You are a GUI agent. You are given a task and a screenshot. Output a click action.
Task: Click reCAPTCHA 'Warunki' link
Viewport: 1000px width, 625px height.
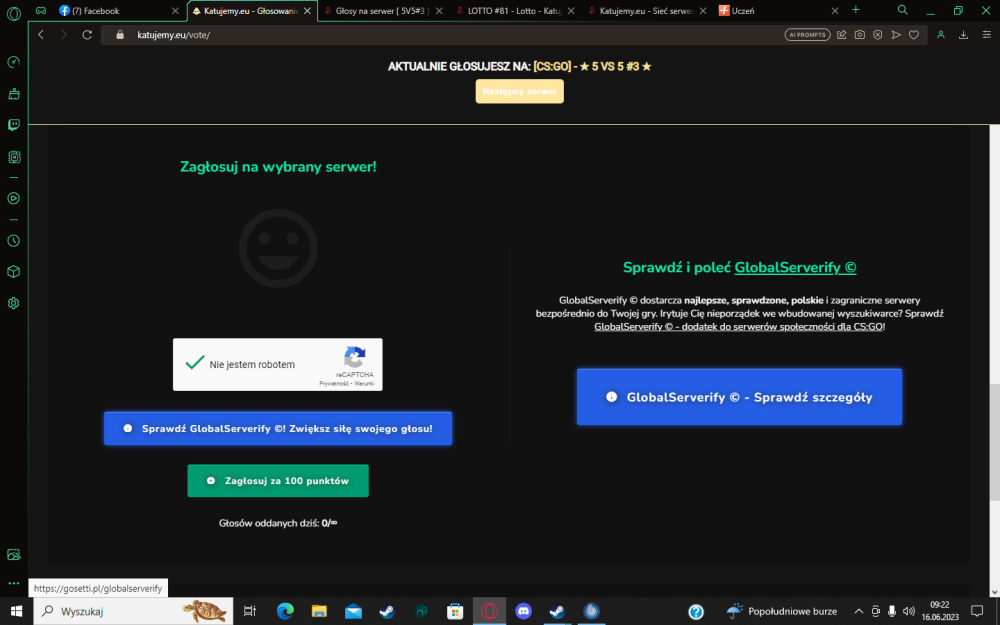tap(364, 383)
